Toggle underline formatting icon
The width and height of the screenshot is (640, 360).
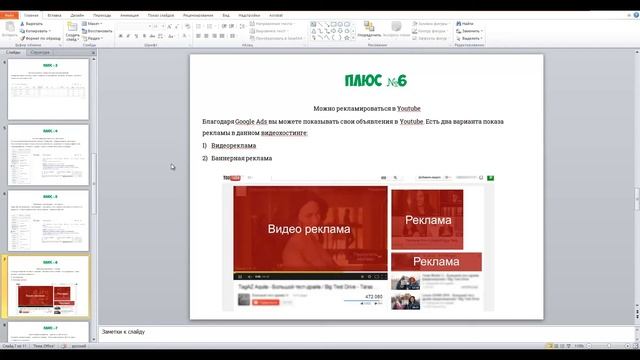tap(136, 36)
